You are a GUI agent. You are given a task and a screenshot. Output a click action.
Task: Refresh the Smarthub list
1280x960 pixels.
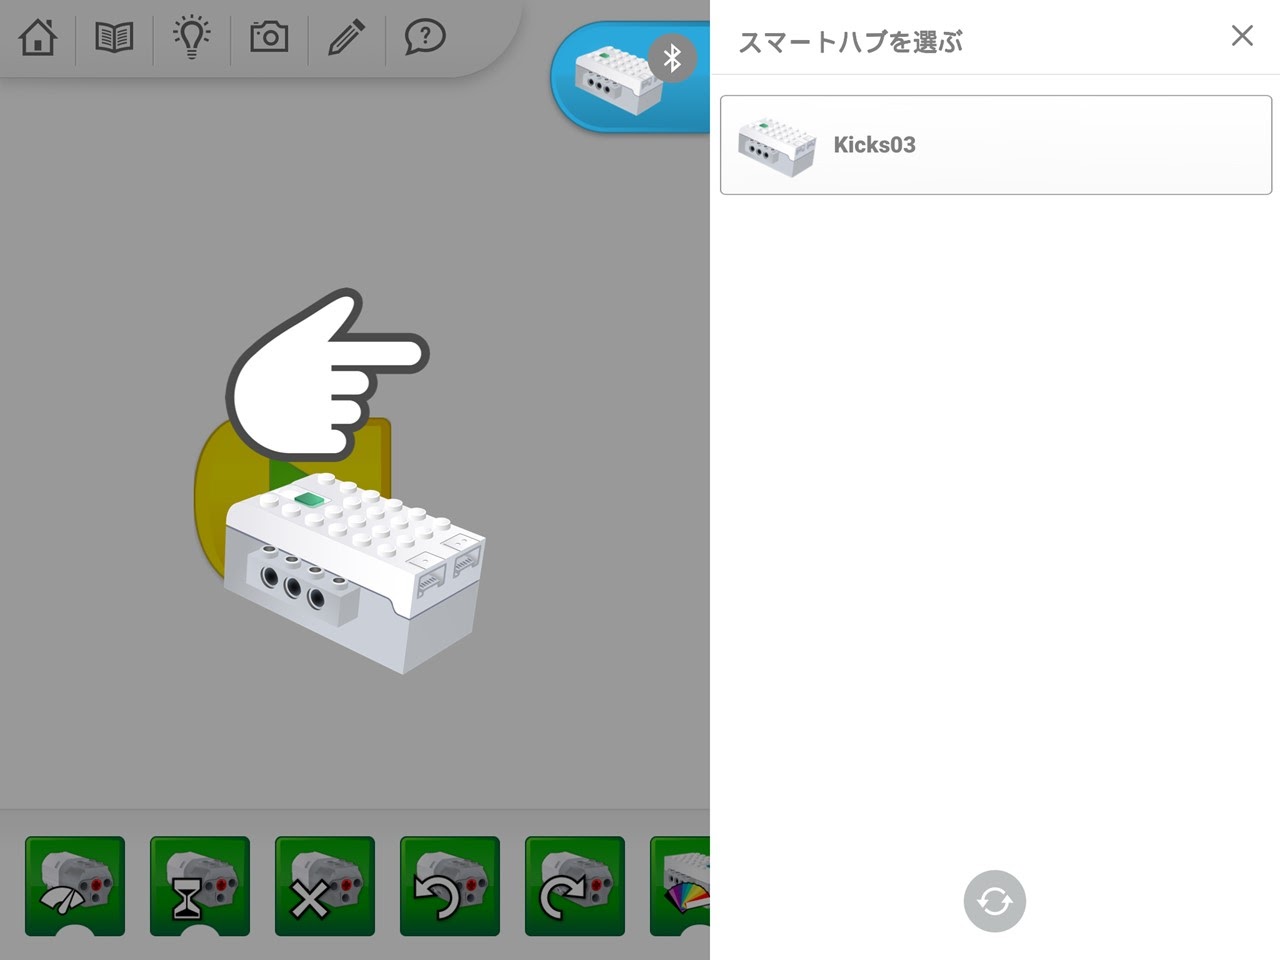994,901
